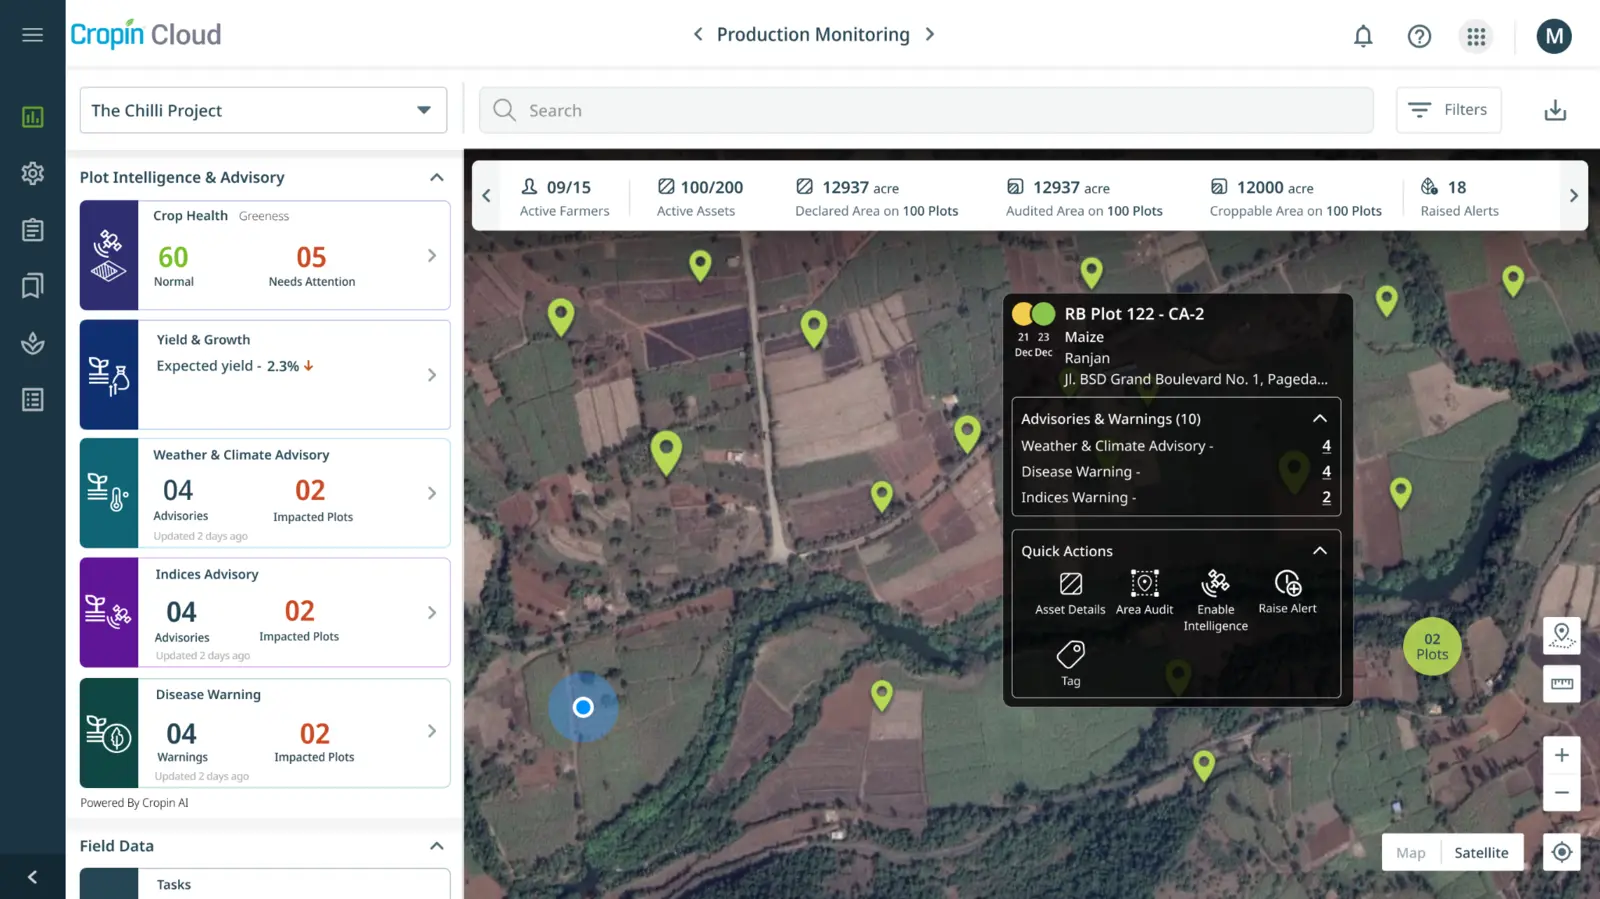Collapse Plot Intelligence & Advisory section

[x=437, y=178]
